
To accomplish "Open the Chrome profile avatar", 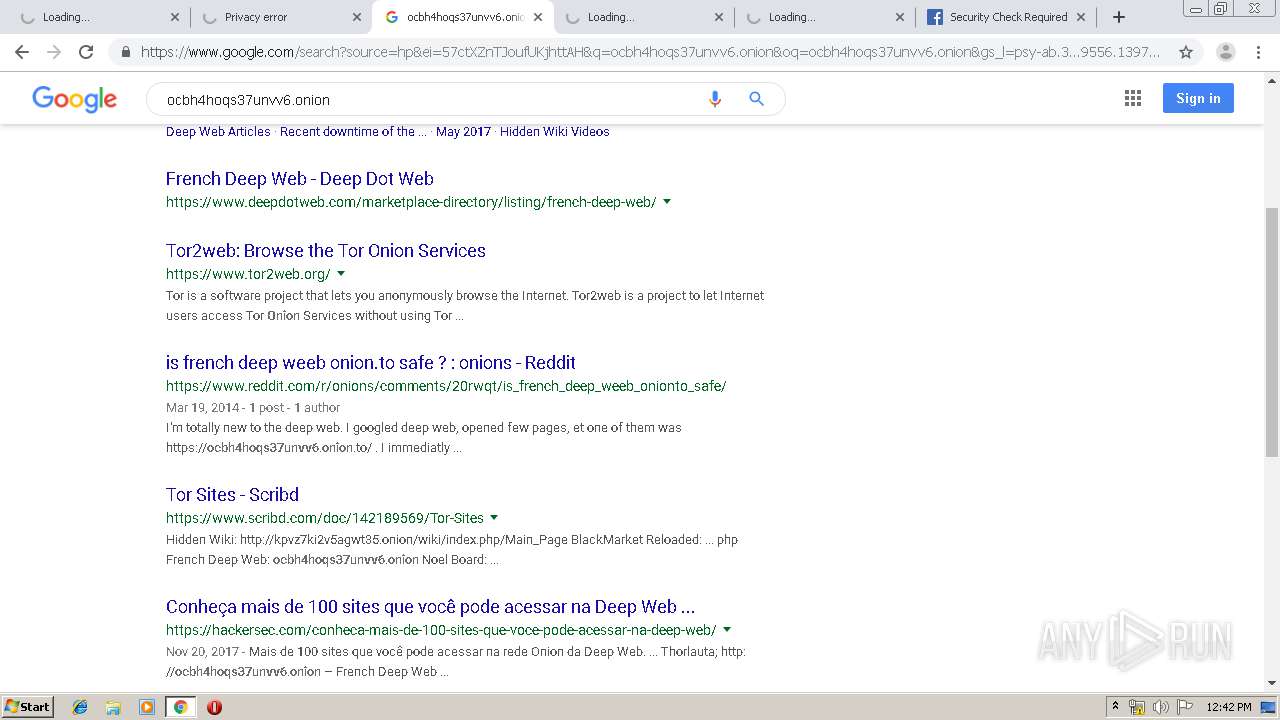I will click(x=1225, y=52).
